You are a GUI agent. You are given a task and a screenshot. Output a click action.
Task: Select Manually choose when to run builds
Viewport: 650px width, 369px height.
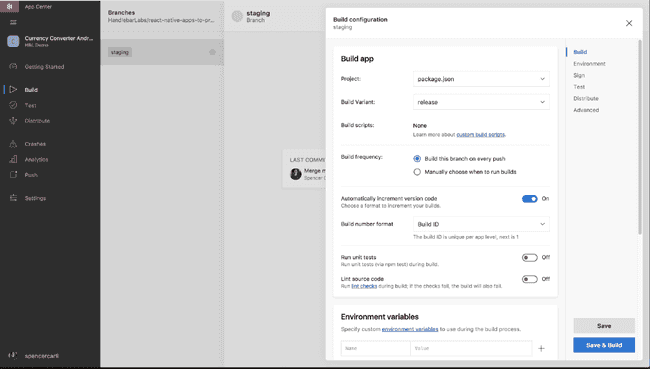pyautogui.click(x=417, y=172)
